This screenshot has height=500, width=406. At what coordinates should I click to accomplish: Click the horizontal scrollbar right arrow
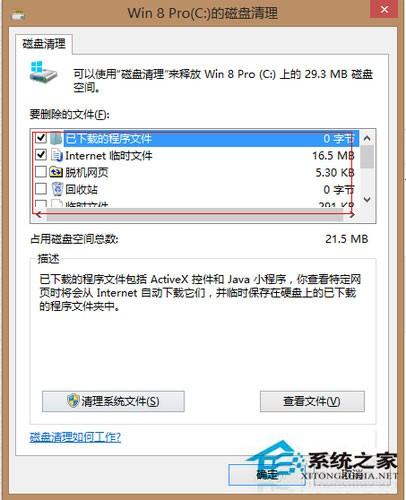[x=351, y=215]
